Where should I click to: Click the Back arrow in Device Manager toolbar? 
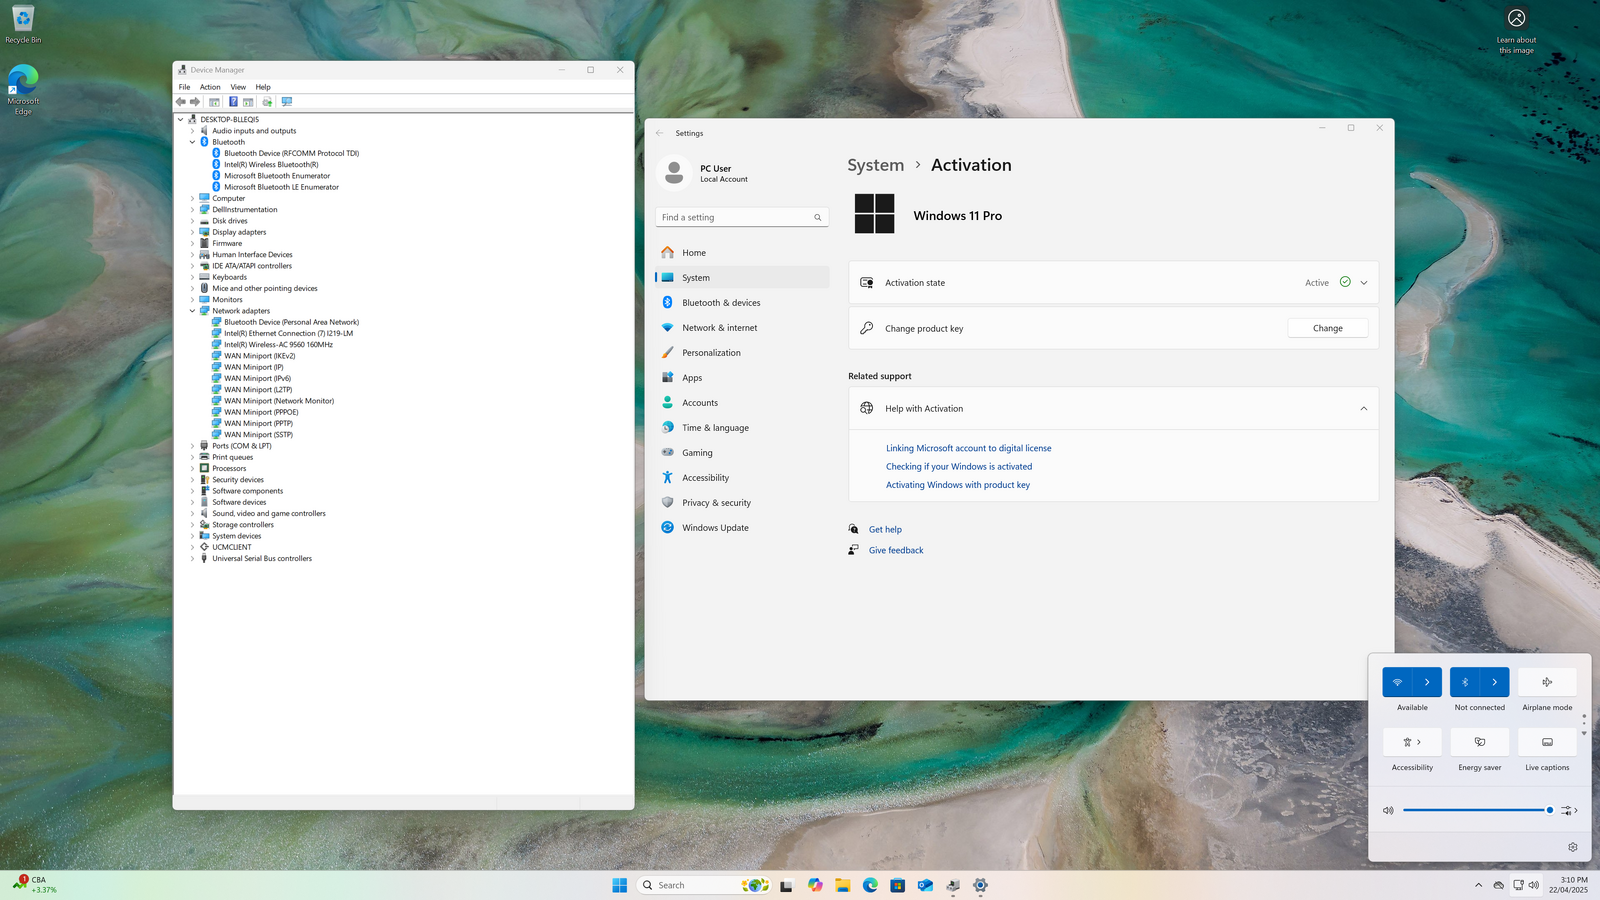pyautogui.click(x=181, y=102)
